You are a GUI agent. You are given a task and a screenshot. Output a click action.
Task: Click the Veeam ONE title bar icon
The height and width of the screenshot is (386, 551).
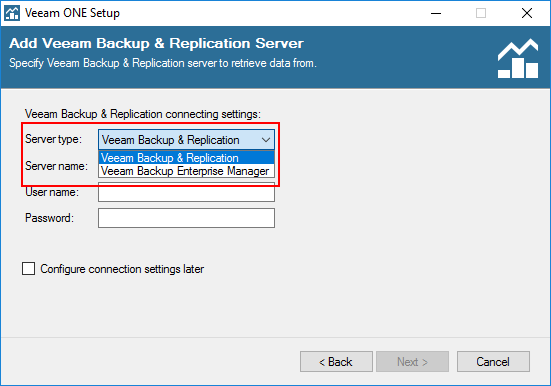[12, 13]
